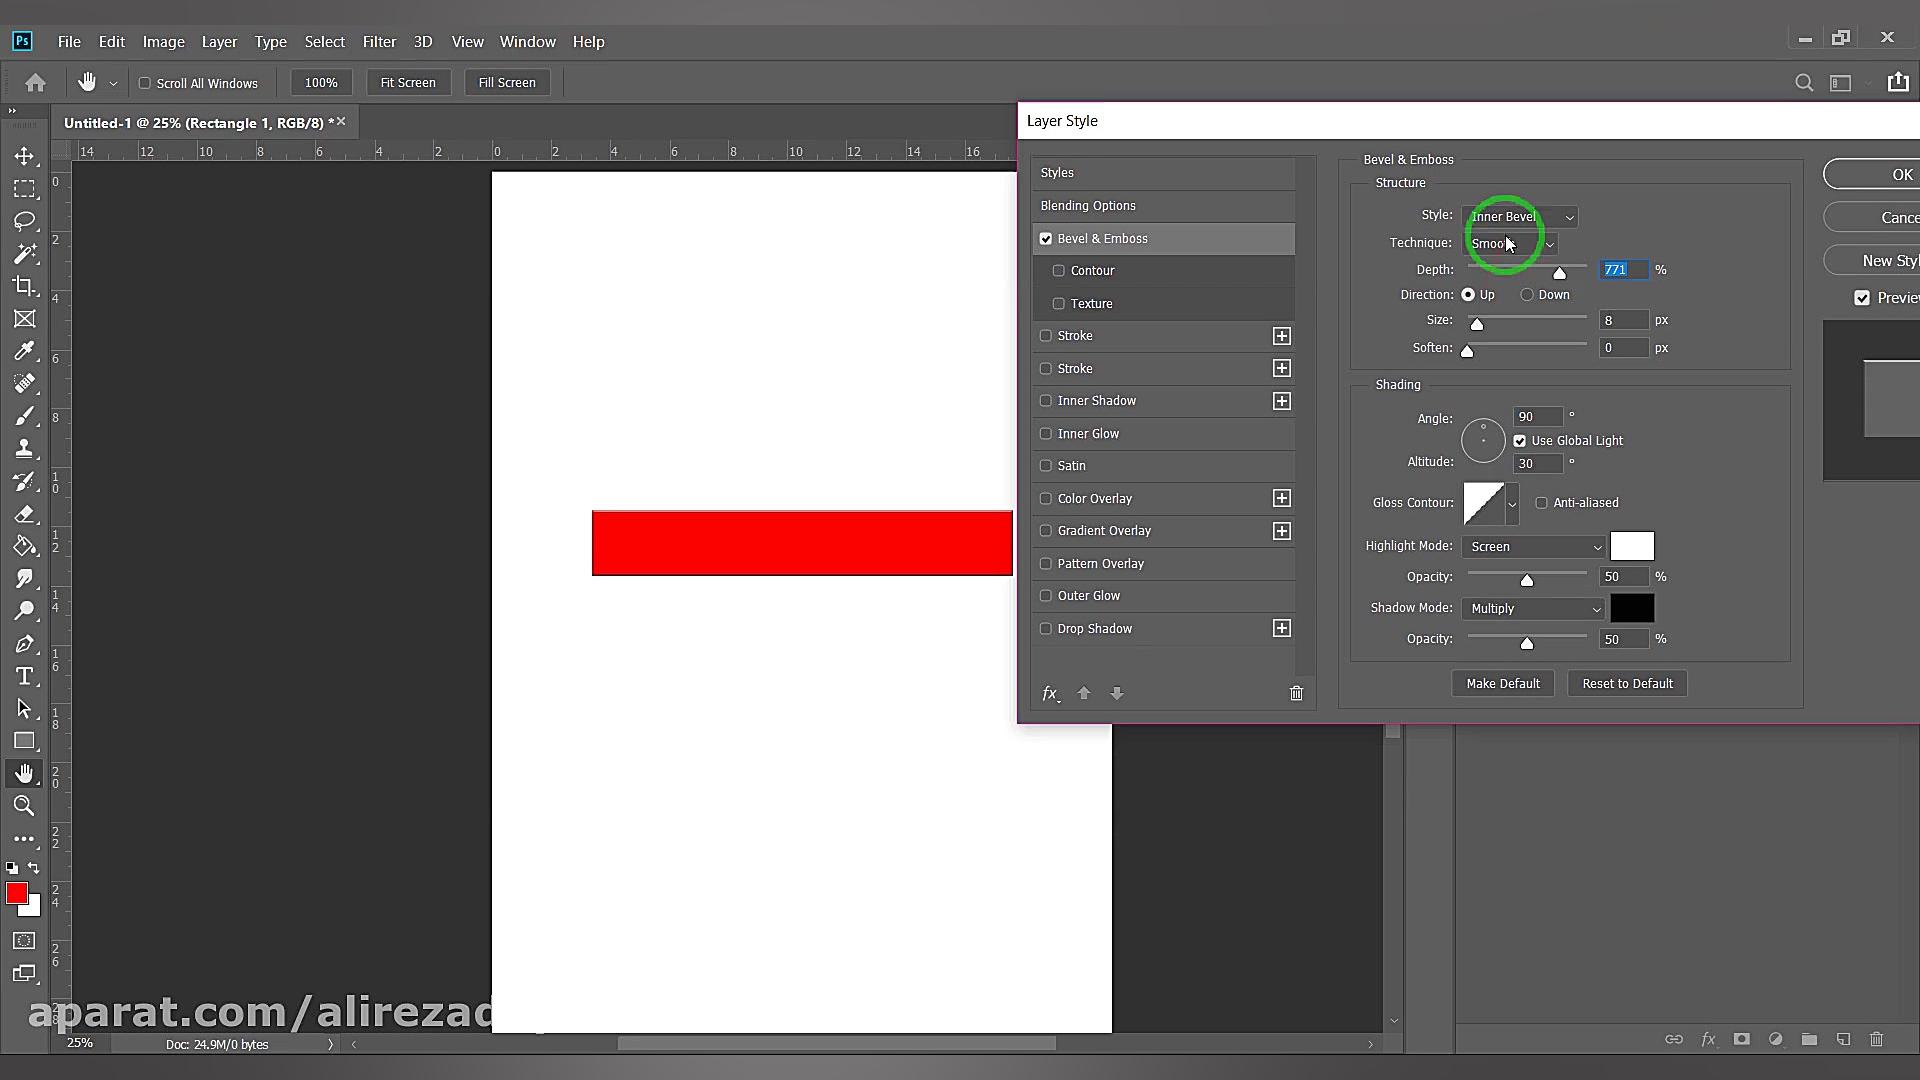
Task: Check the Anti-aliased option
Action: pyautogui.click(x=1541, y=503)
